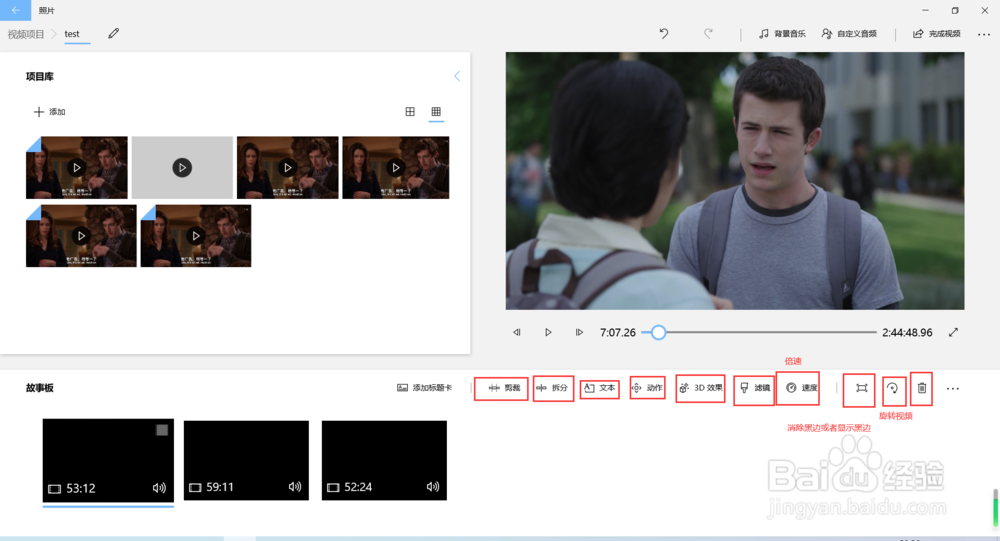Go back with the blue arrow button
The height and width of the screenshot is (541, 1000).
[15, 10]
